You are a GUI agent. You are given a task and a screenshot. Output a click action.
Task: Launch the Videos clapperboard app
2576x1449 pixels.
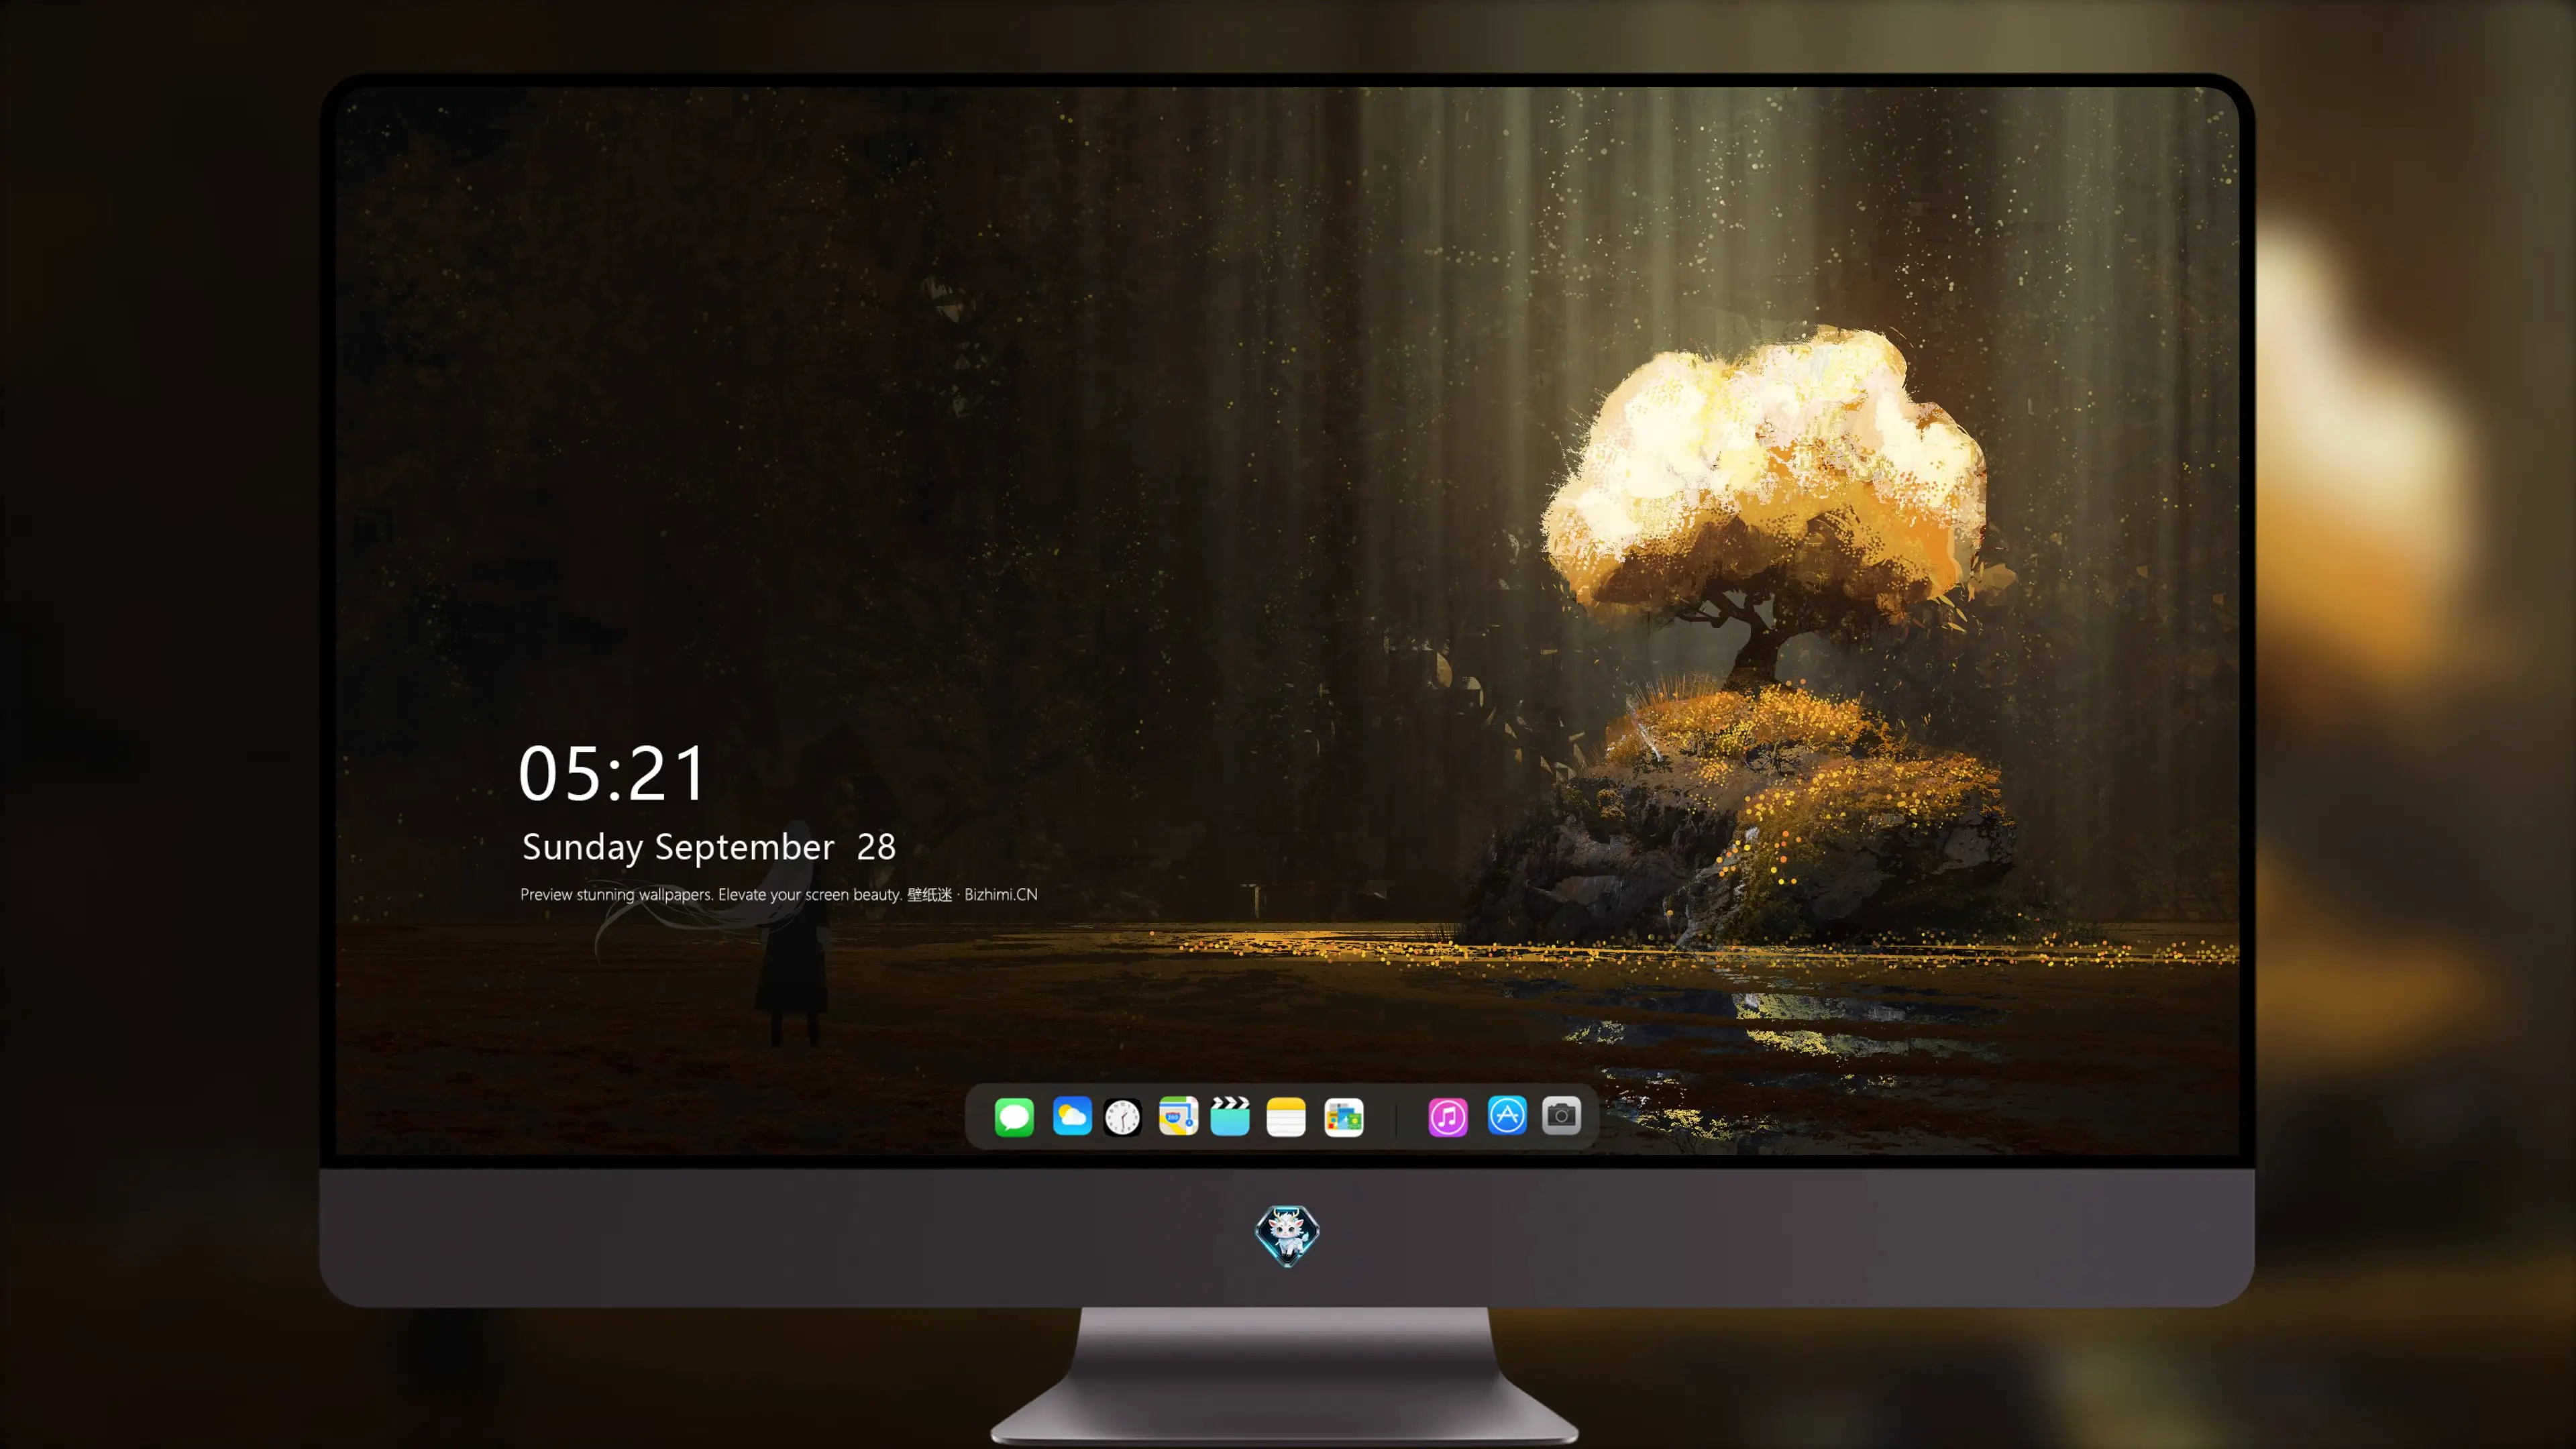pos(1230,1116)
